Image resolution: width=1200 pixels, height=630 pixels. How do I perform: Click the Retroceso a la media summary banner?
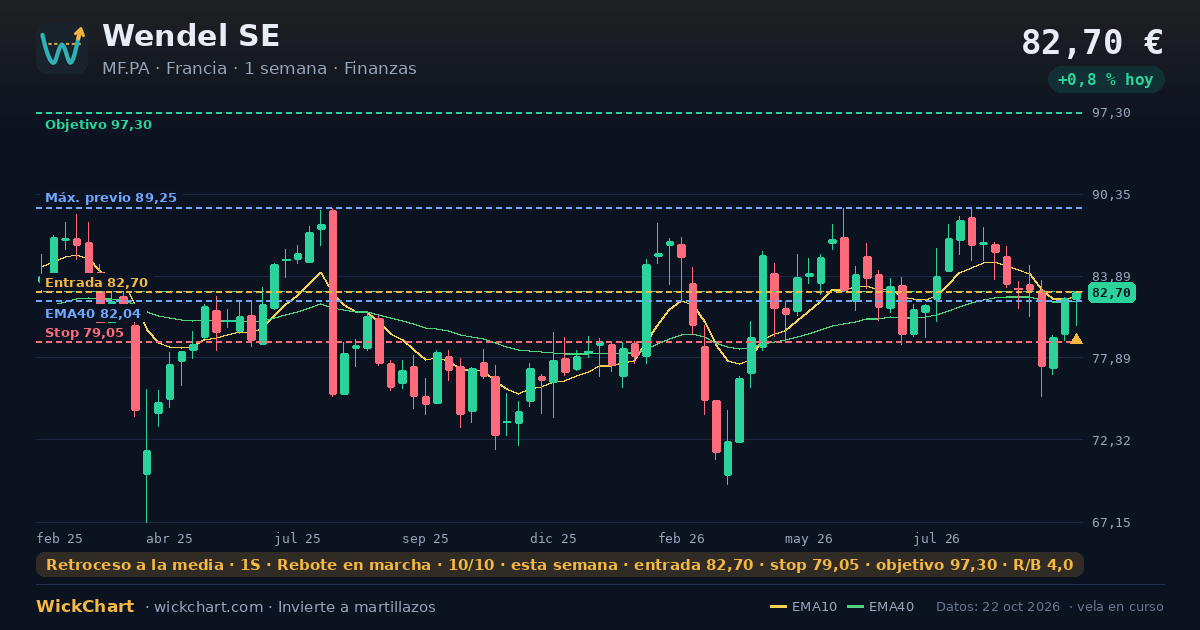coord(560,565)
